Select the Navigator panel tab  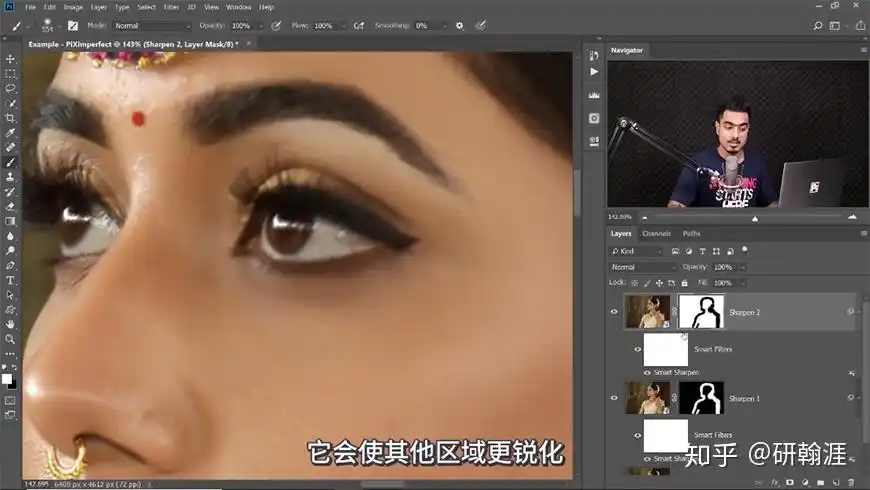pyautogui.click(x=627, y=50)
